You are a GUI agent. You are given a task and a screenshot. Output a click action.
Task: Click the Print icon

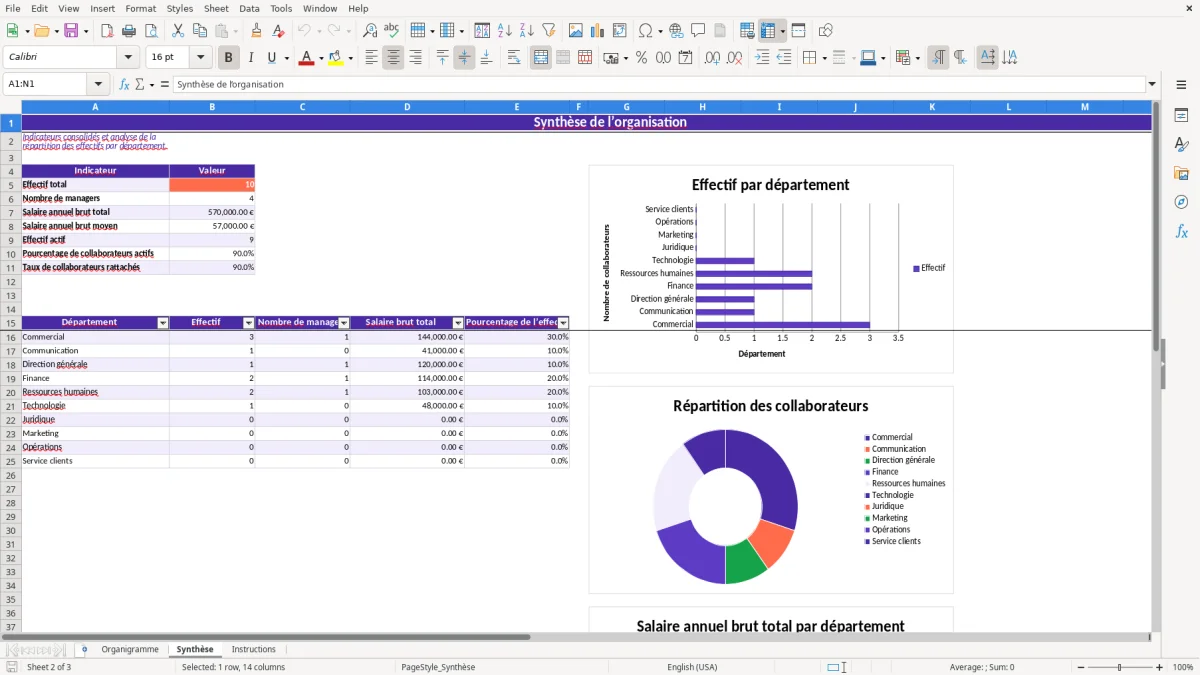click(129, 31)
